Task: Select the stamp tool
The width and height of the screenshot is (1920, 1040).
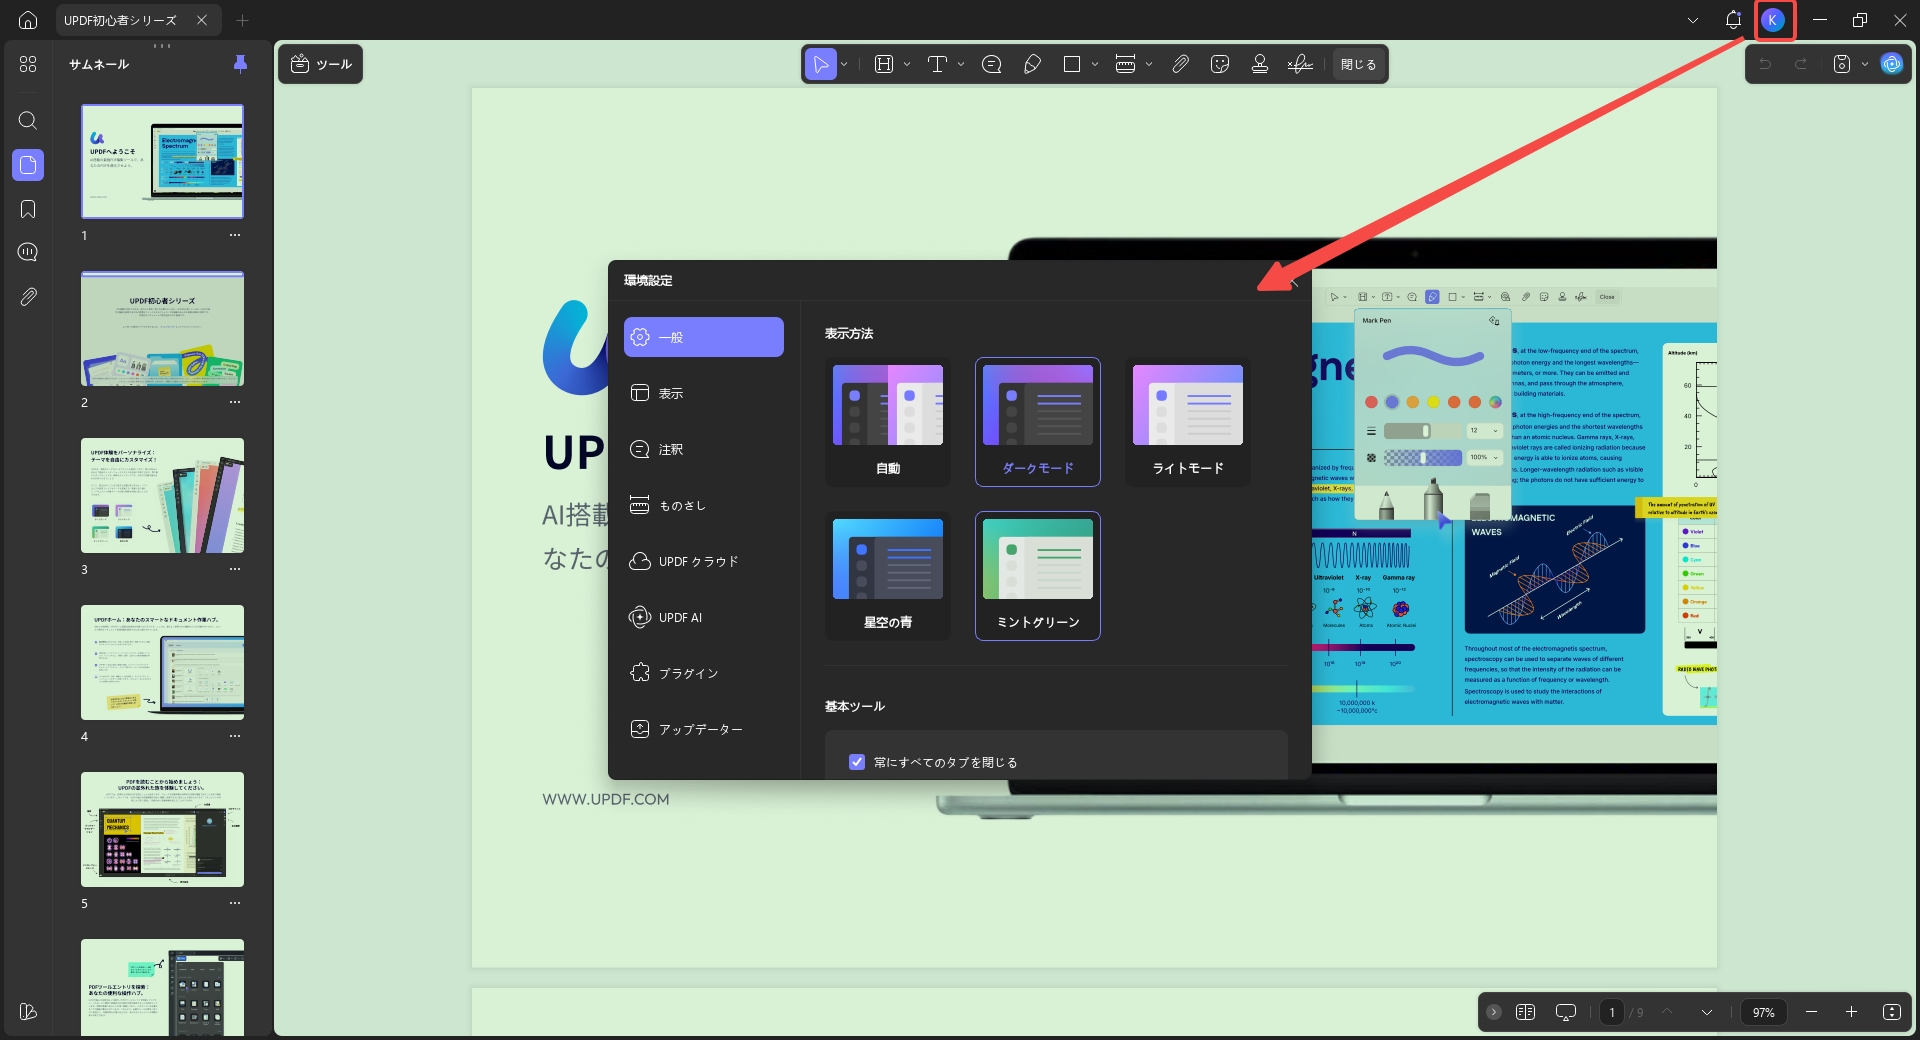Action: 1260,64
